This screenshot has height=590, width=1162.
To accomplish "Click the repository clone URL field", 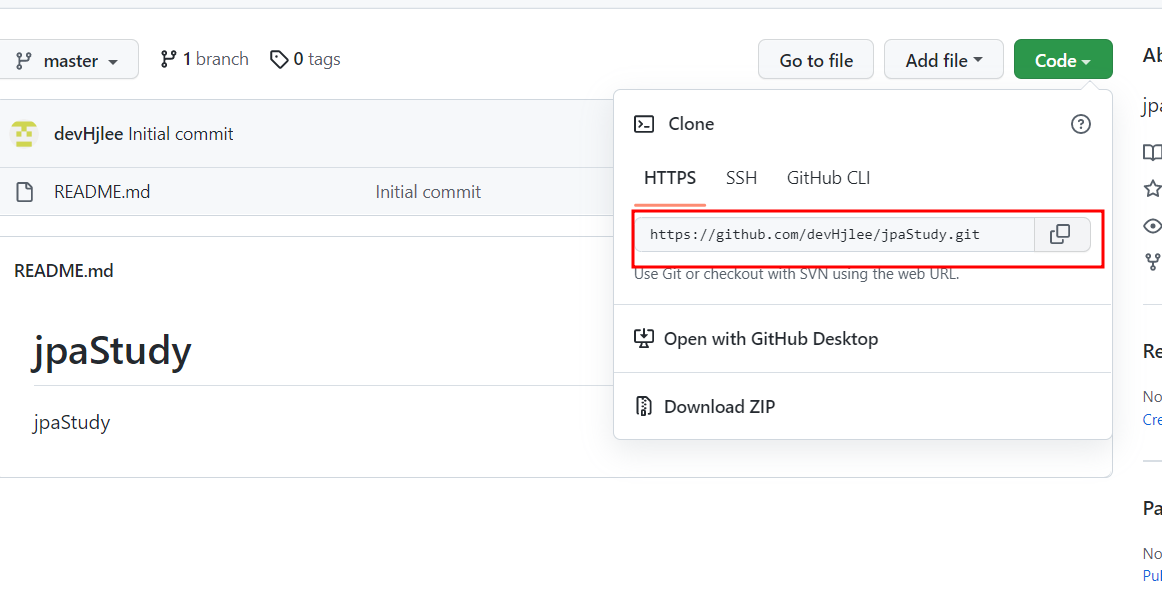I will [834, 235].
